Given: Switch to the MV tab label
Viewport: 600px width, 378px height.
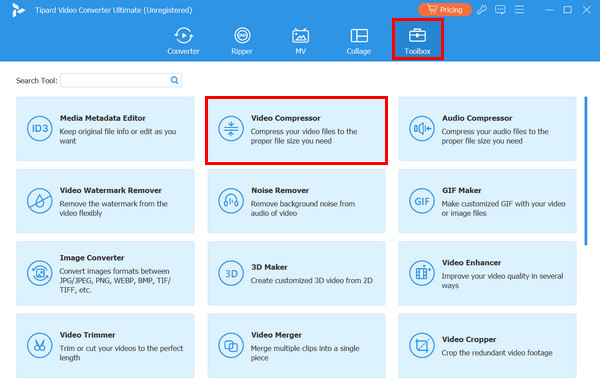Looking at the screenshot, I should pyautogui.click(x=300, y=51).
